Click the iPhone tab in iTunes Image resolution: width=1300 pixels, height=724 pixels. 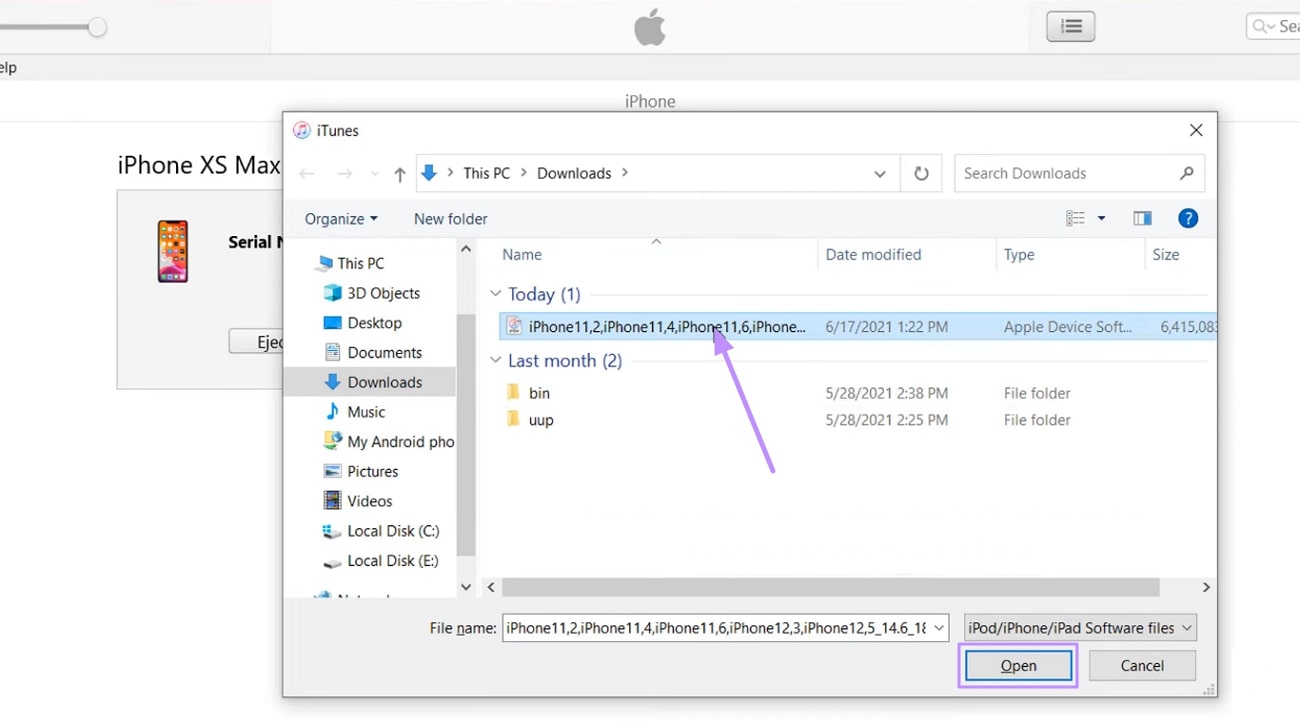(650, 101)
